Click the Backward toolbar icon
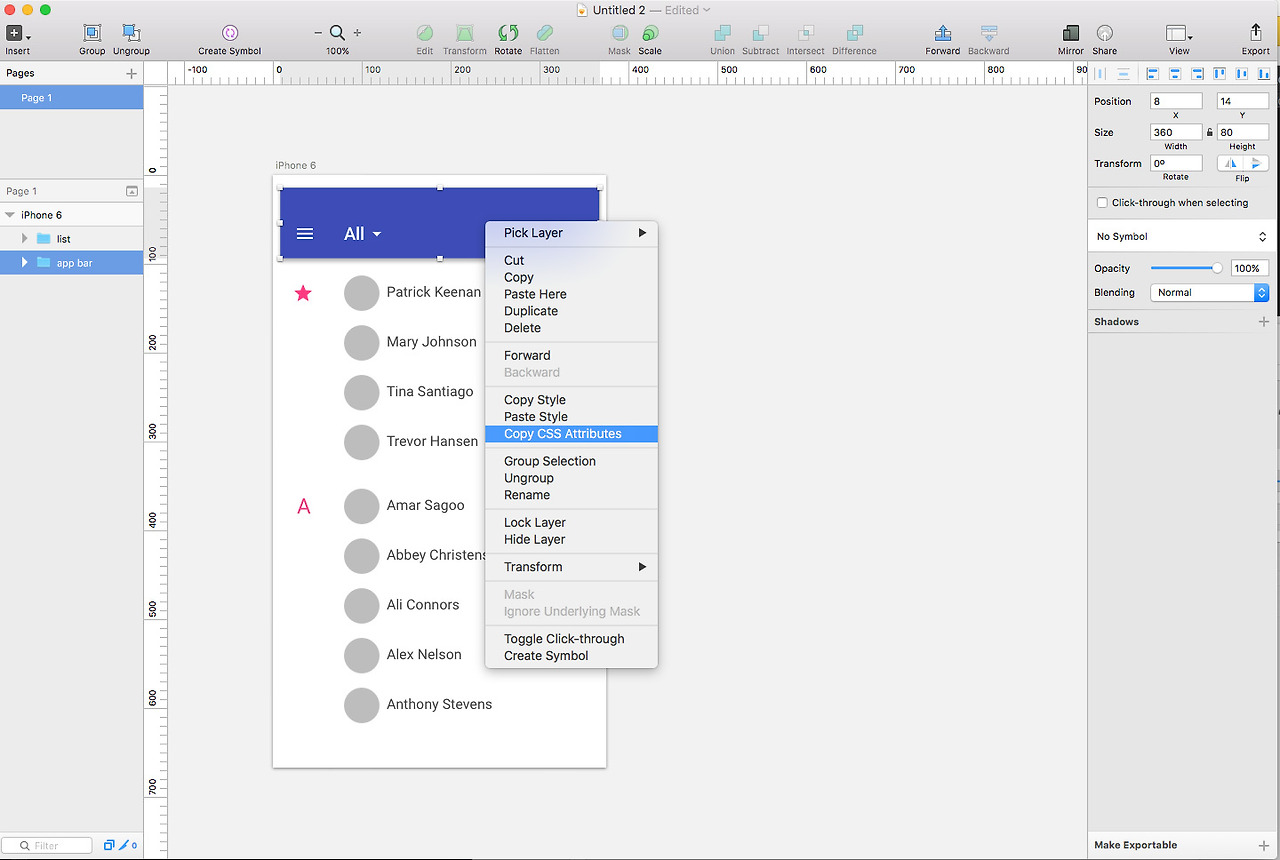 point(988,33)
